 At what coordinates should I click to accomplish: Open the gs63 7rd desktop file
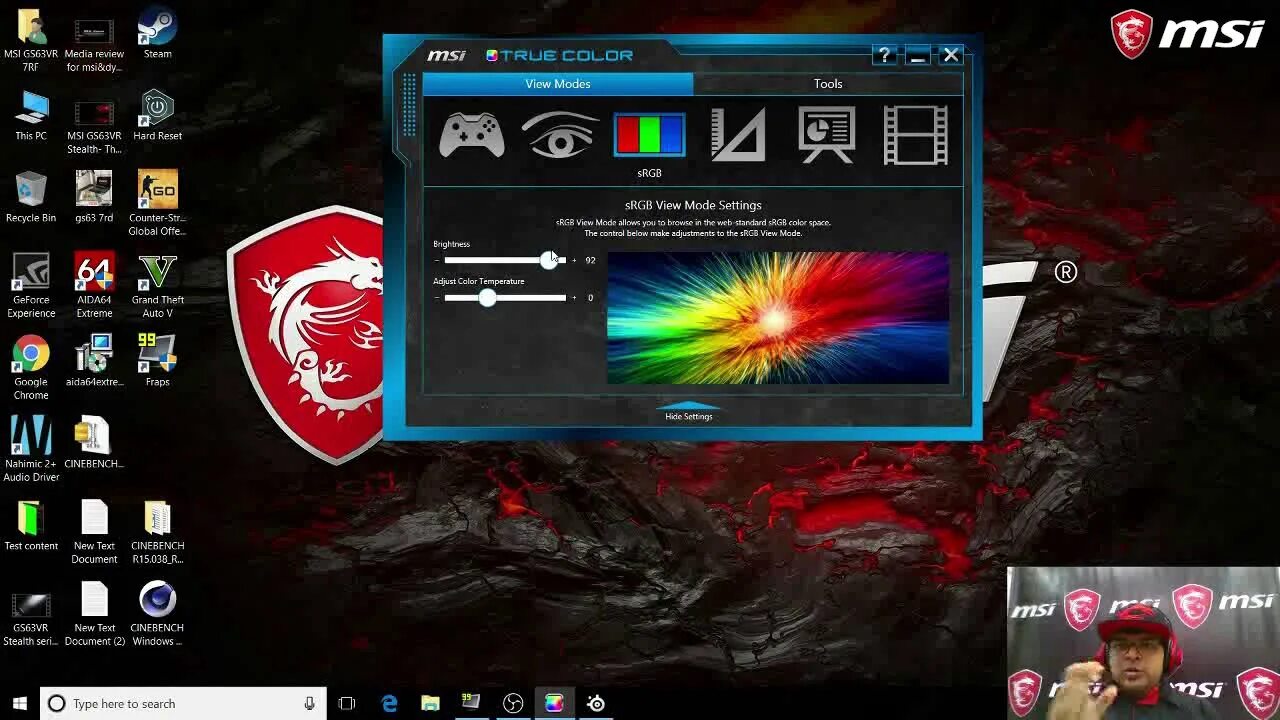point(94,198)
